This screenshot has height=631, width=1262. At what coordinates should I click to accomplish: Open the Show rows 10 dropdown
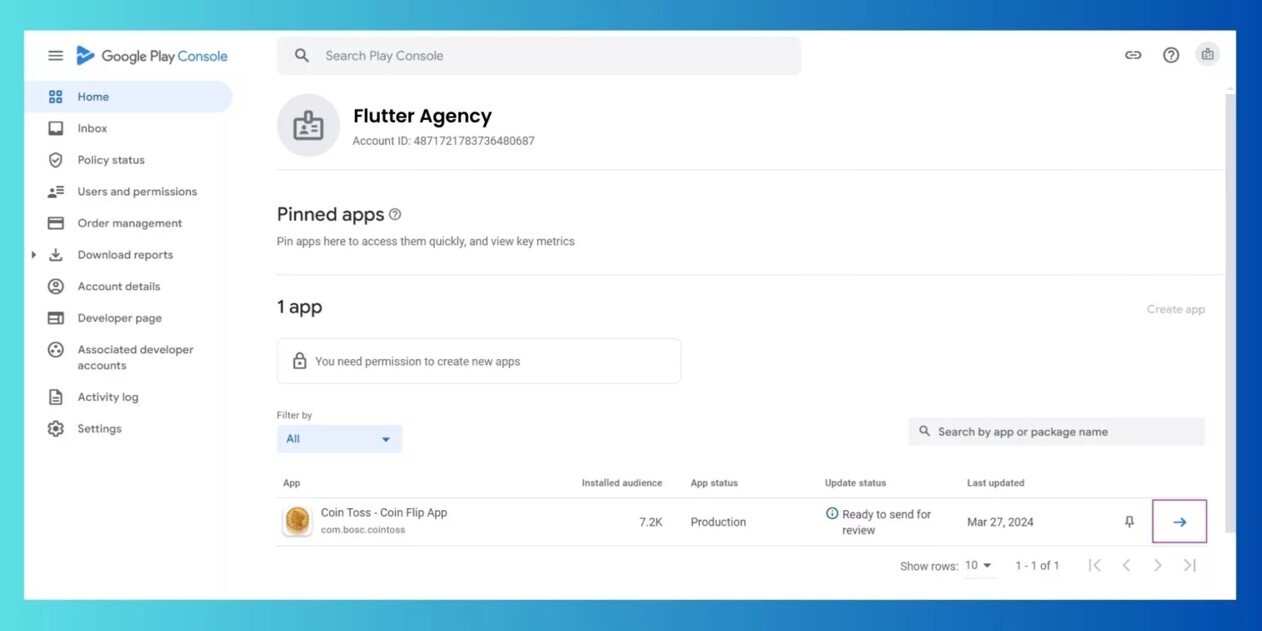tap(978, 565)
